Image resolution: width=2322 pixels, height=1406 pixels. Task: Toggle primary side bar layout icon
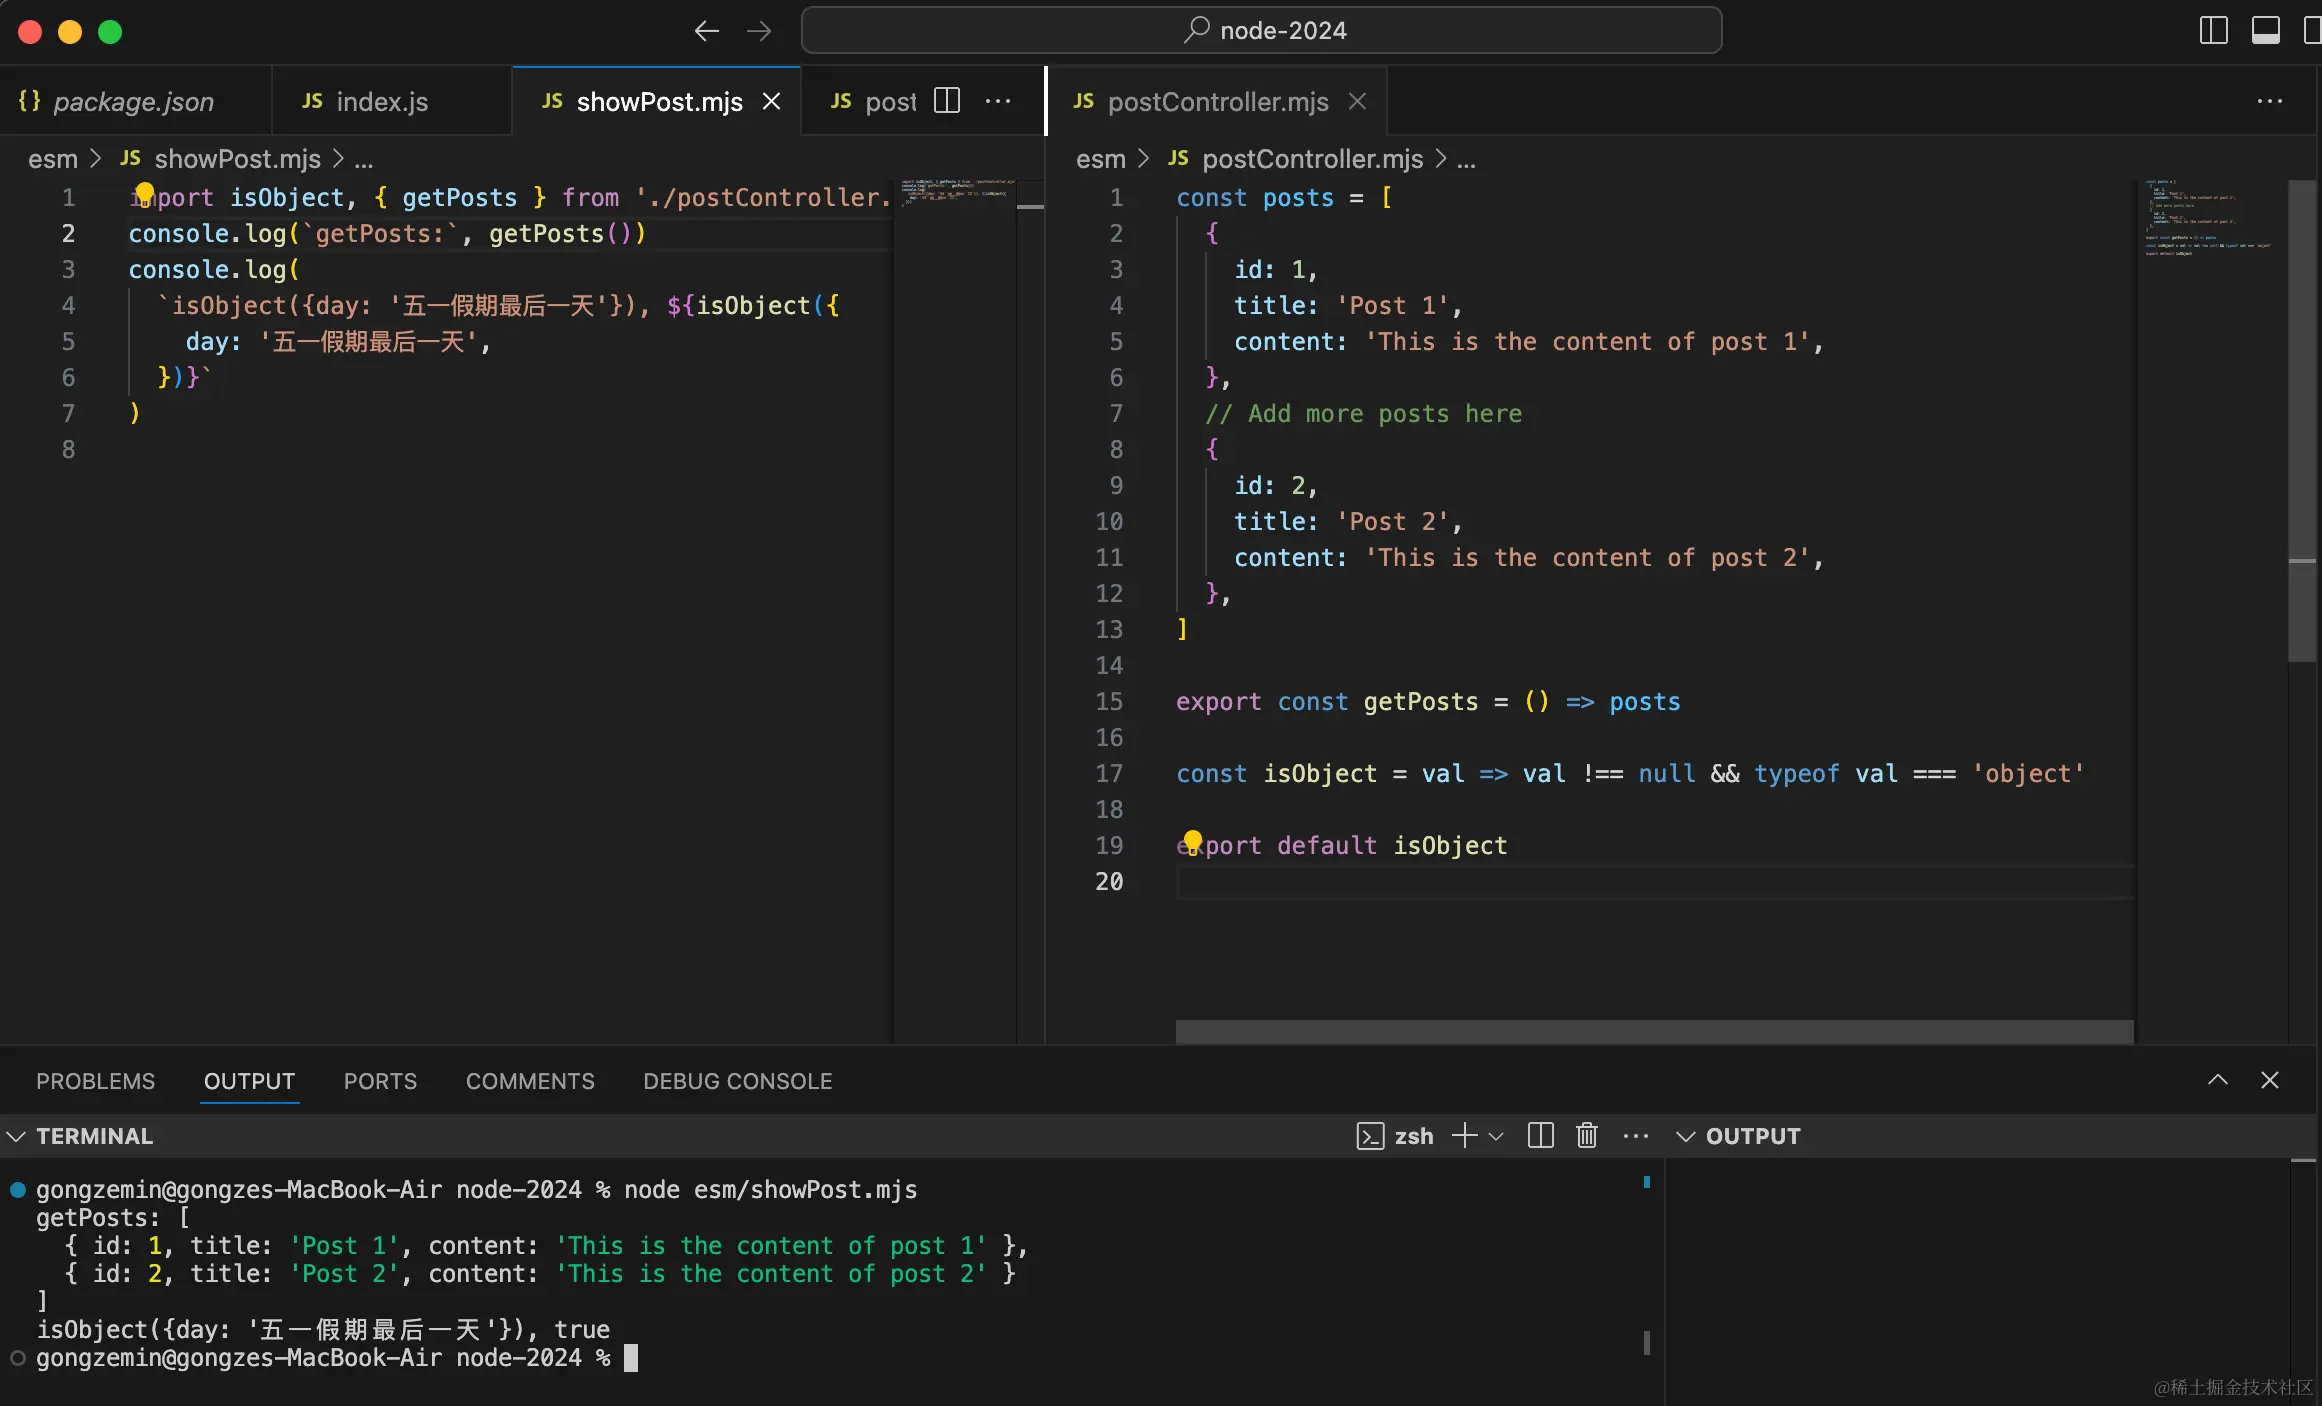coord(2213,31)
